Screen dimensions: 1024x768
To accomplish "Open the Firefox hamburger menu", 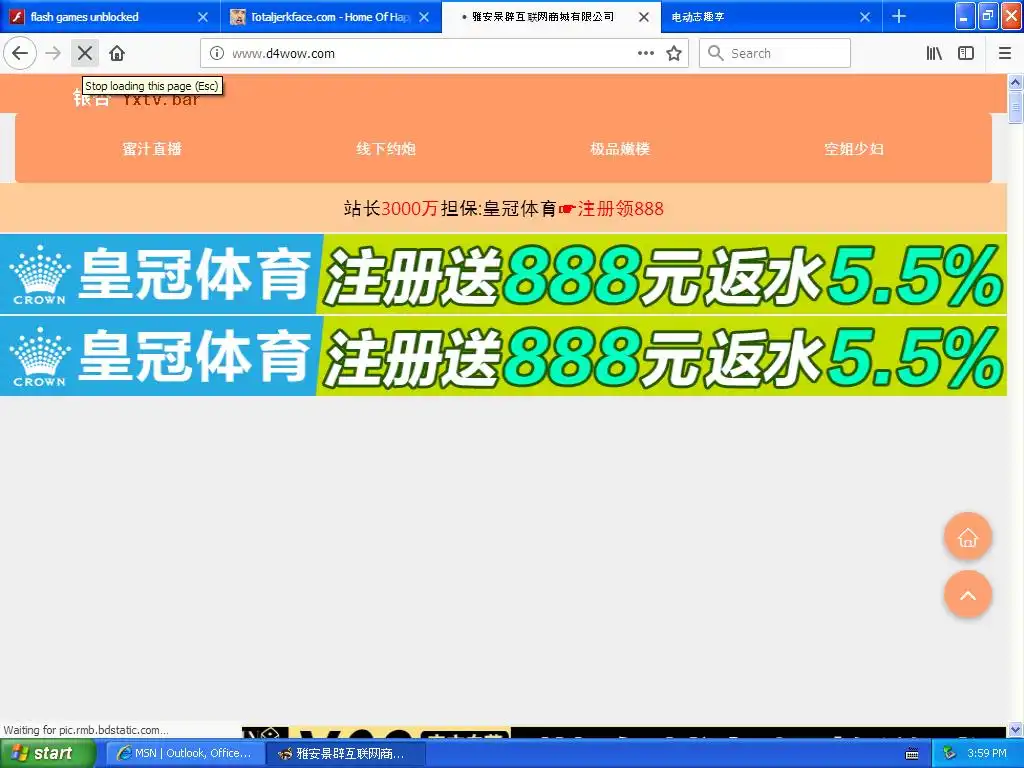I will (1005, 53).
